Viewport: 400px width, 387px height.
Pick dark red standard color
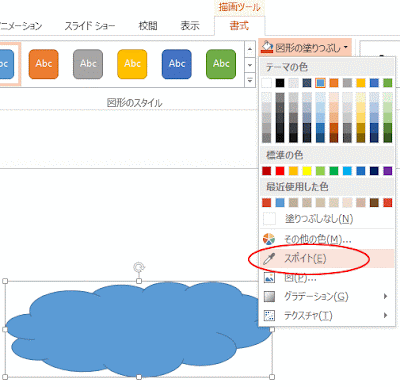coord(267,171)
